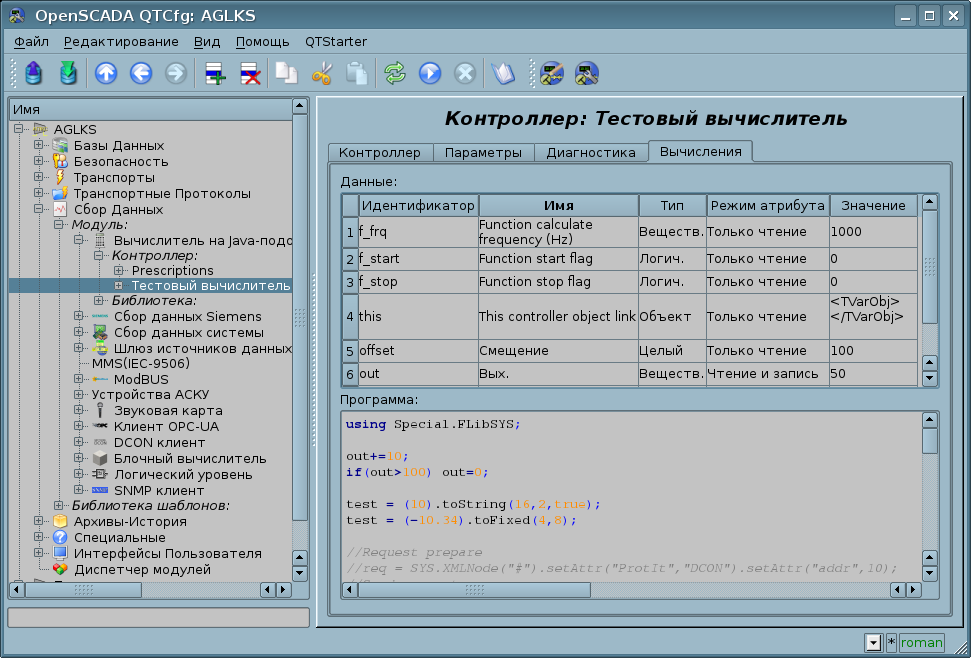Expand the Prescriptions controller node

tap(118, 271)
